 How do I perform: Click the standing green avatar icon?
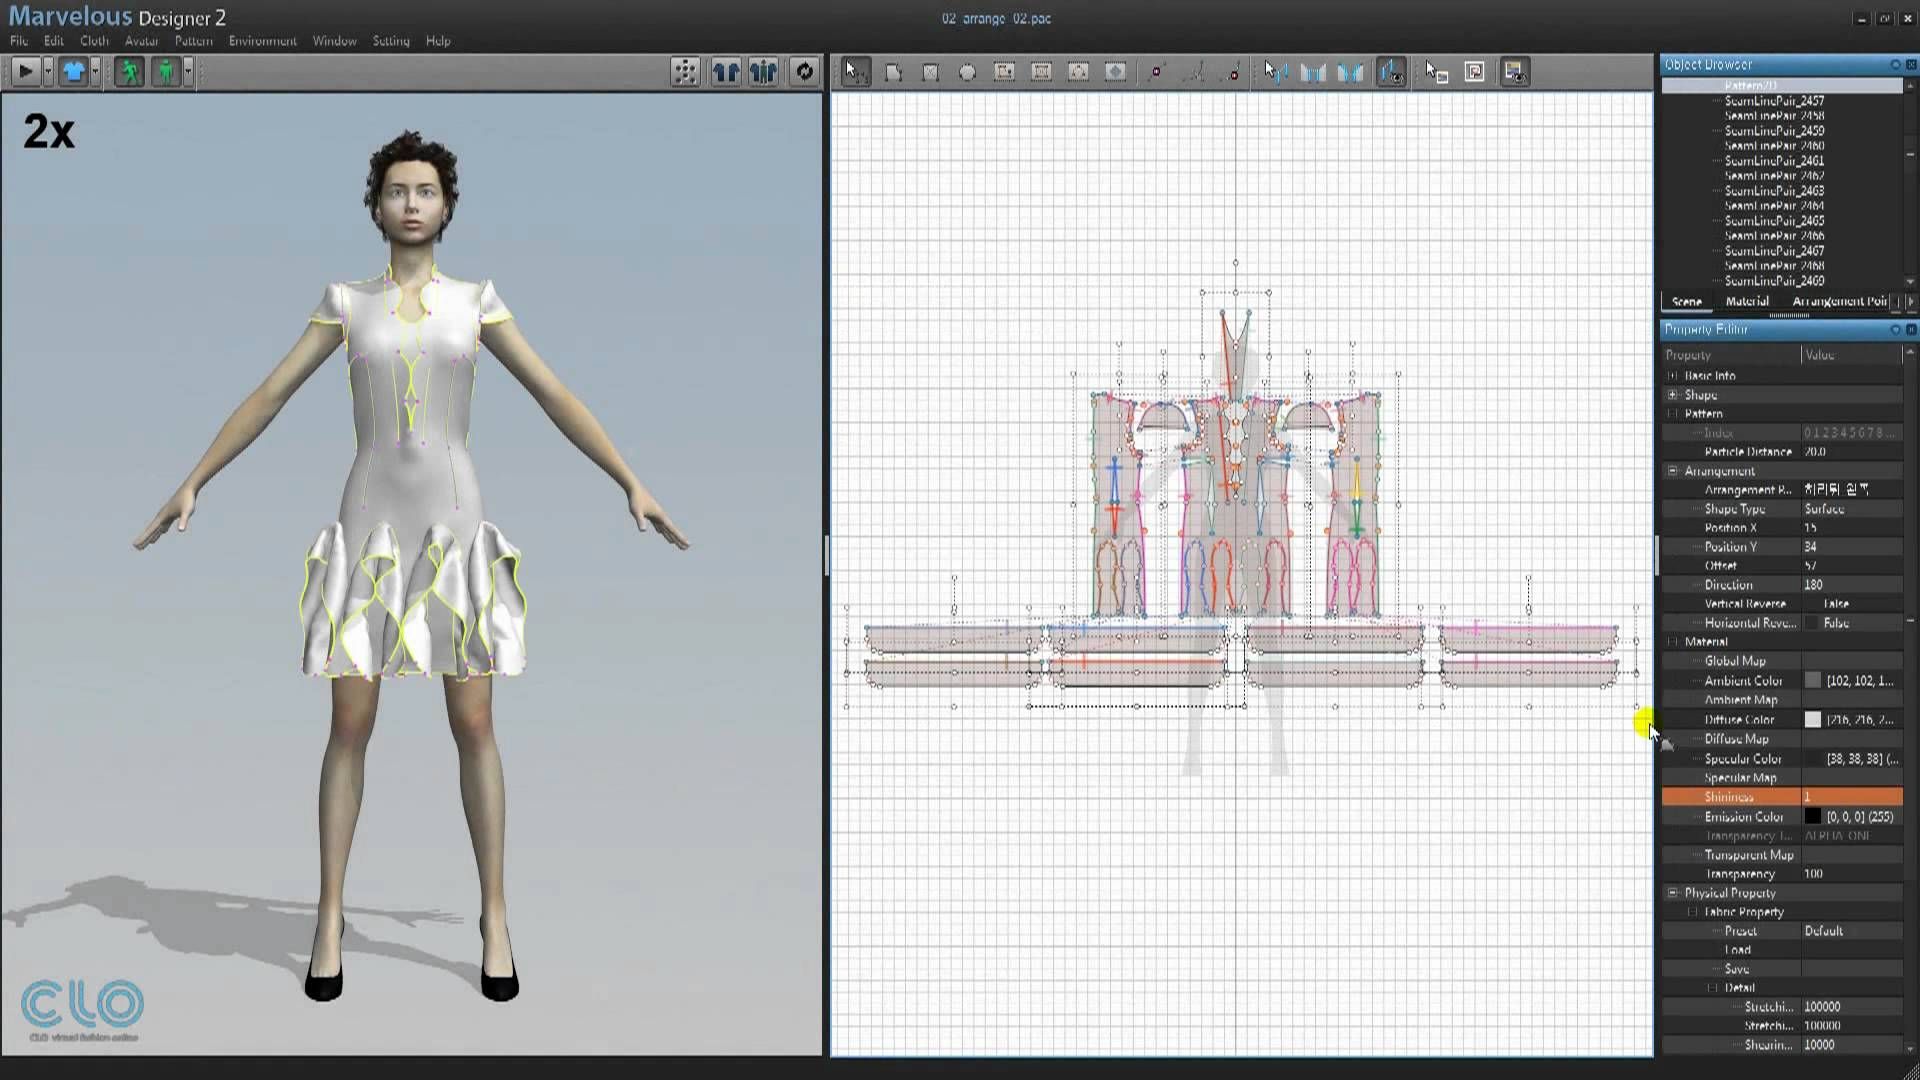tap(166, 71)
